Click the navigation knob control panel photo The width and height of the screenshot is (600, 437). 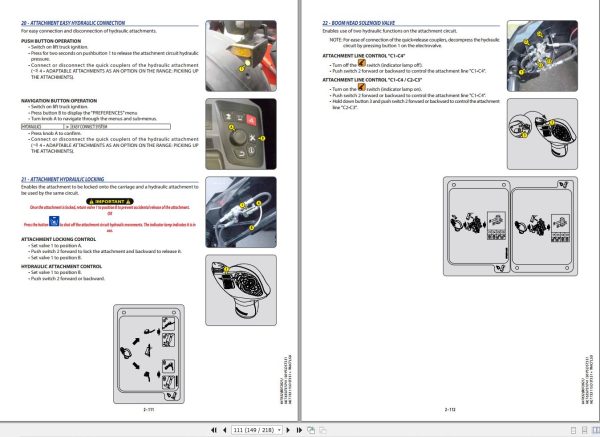pos(241,134)
